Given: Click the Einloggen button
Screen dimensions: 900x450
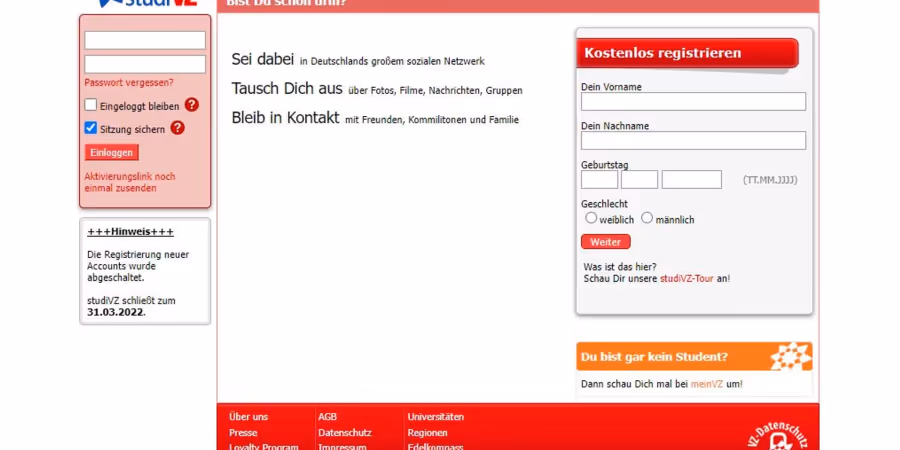Looking at the screenshot, I should coord(111,152).
